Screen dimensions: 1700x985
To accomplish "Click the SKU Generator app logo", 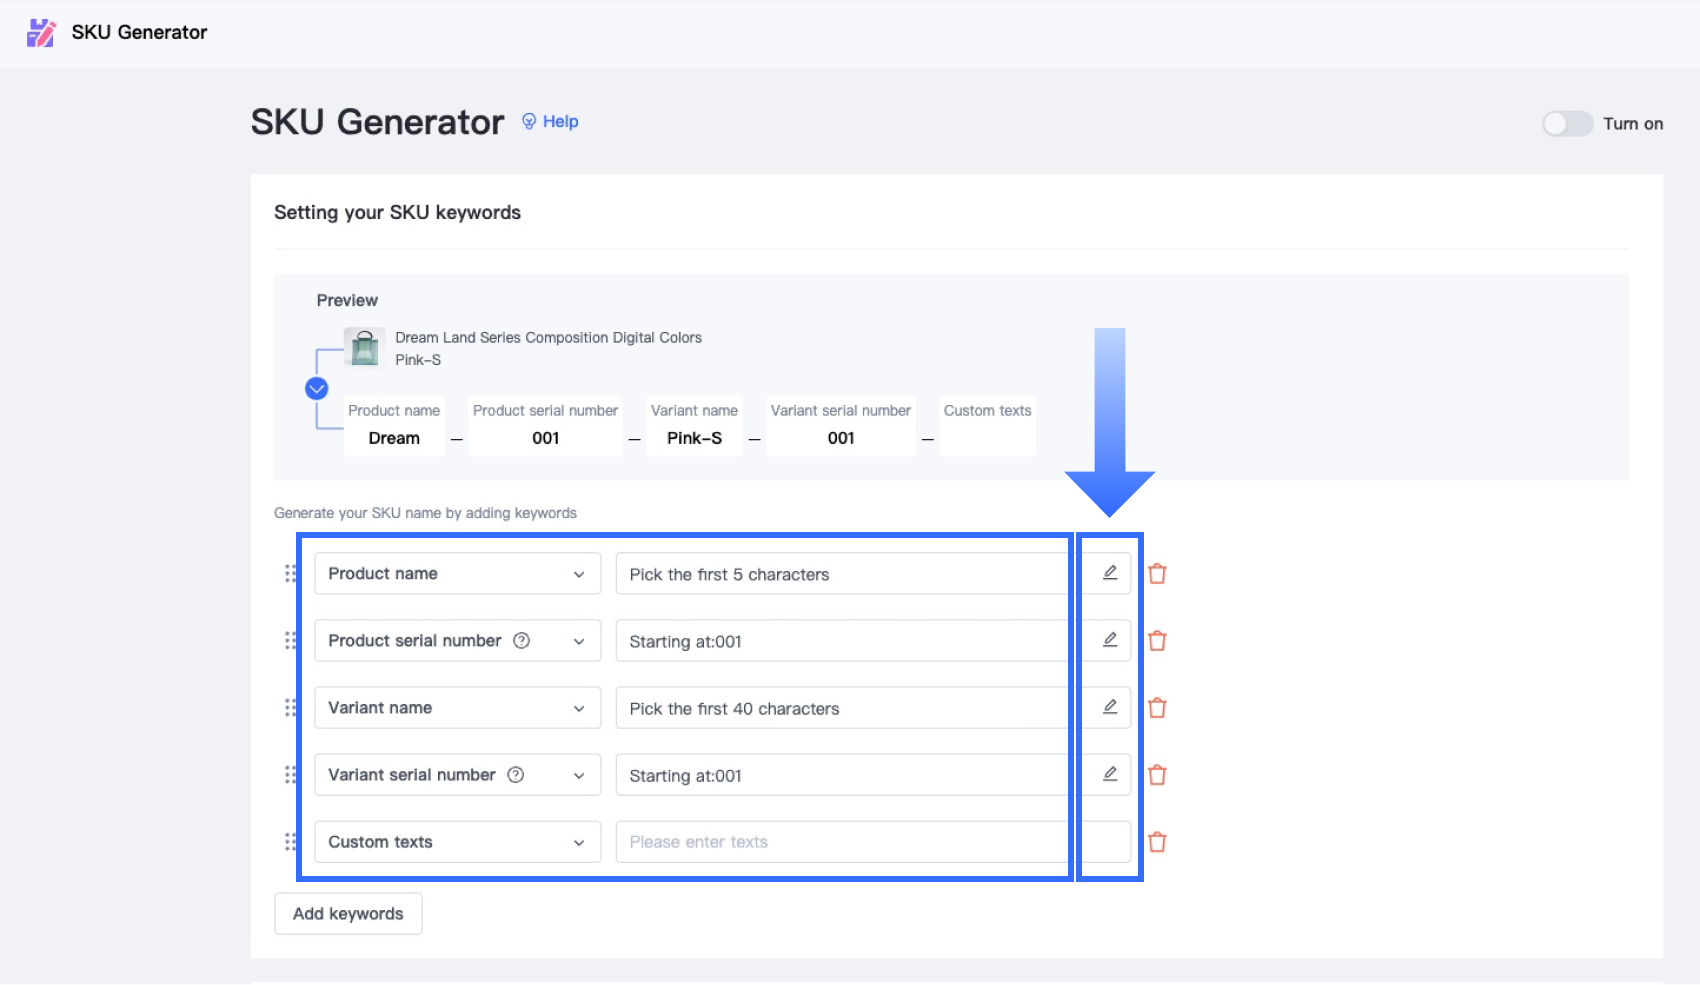I will point(41,33).
